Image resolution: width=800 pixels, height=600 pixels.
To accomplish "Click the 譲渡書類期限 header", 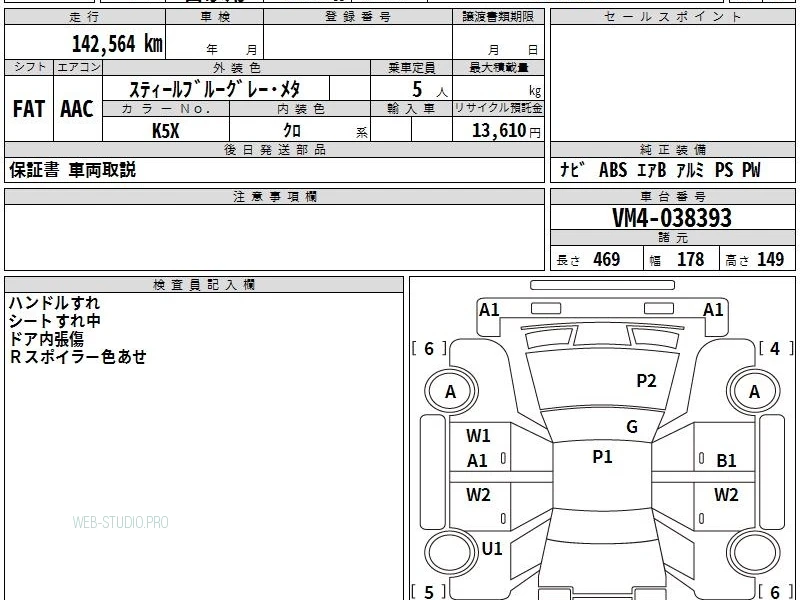I will 498,16.
